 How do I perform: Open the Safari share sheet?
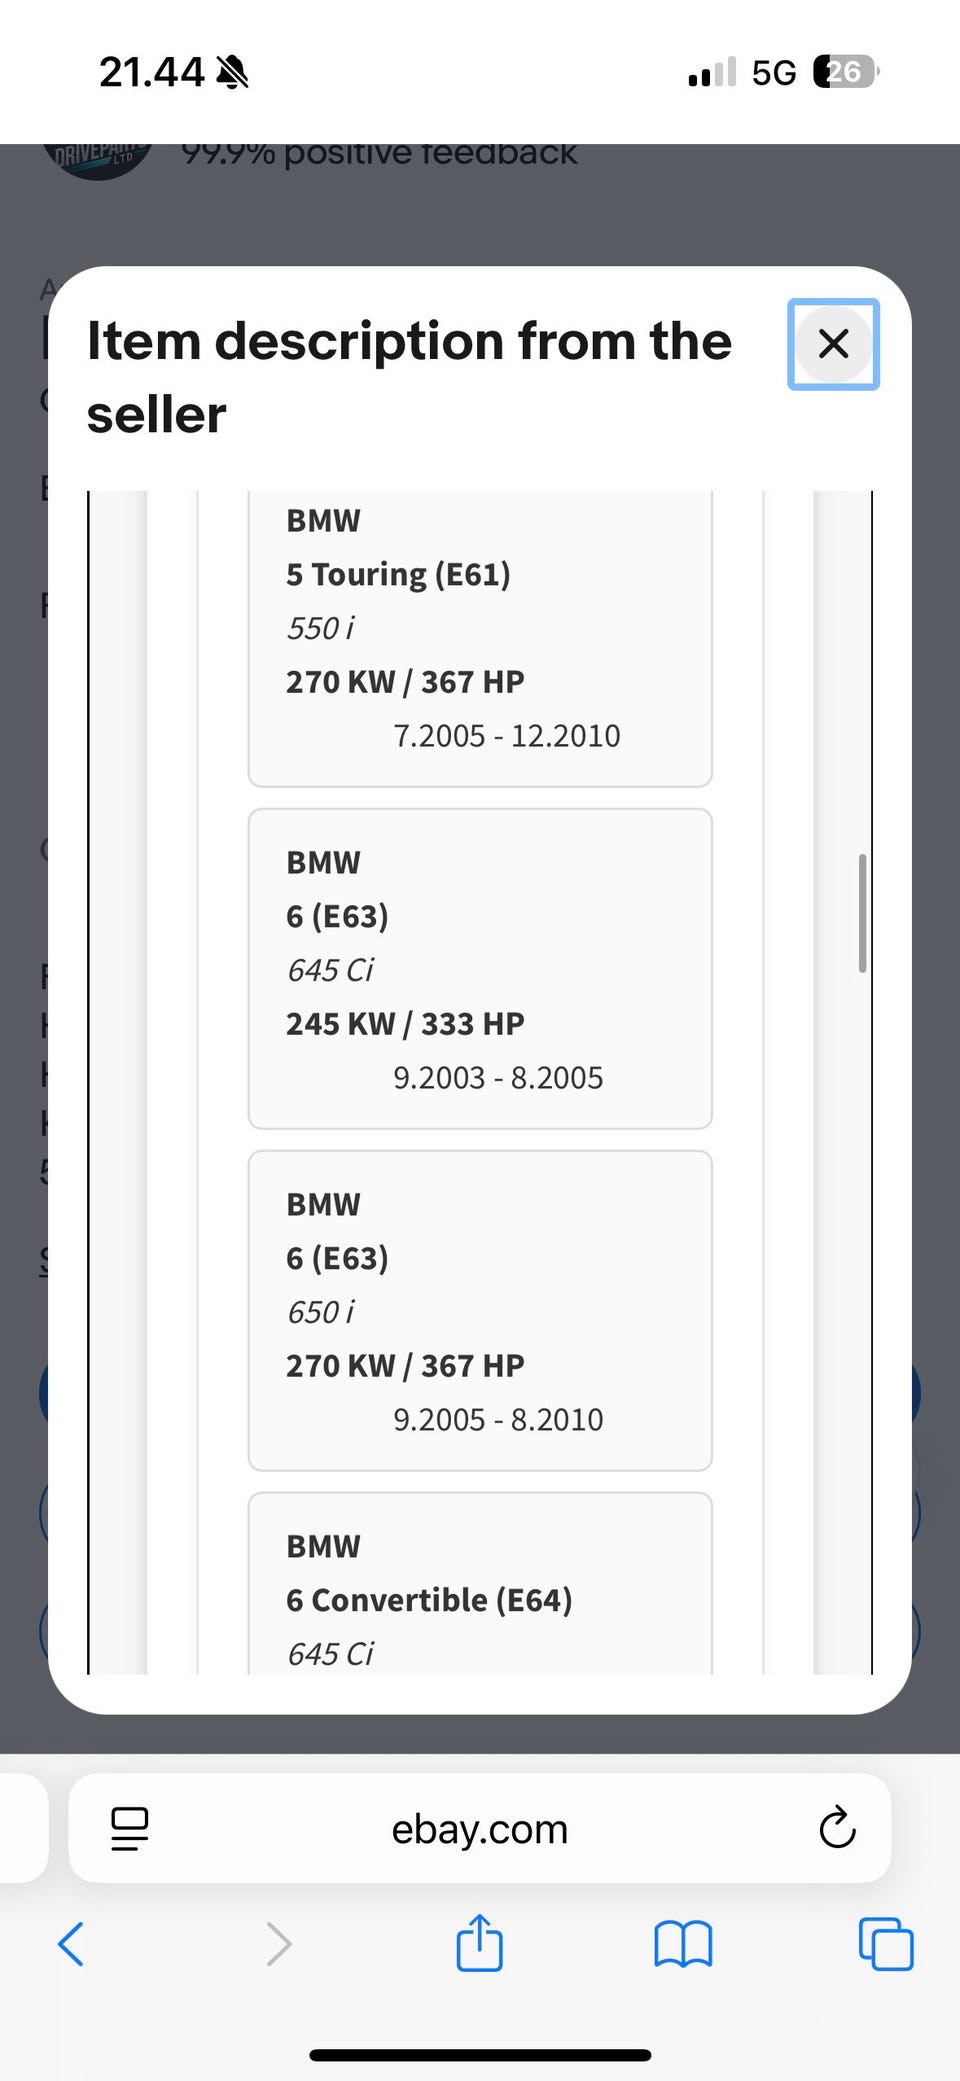(x=479, y=1943)
